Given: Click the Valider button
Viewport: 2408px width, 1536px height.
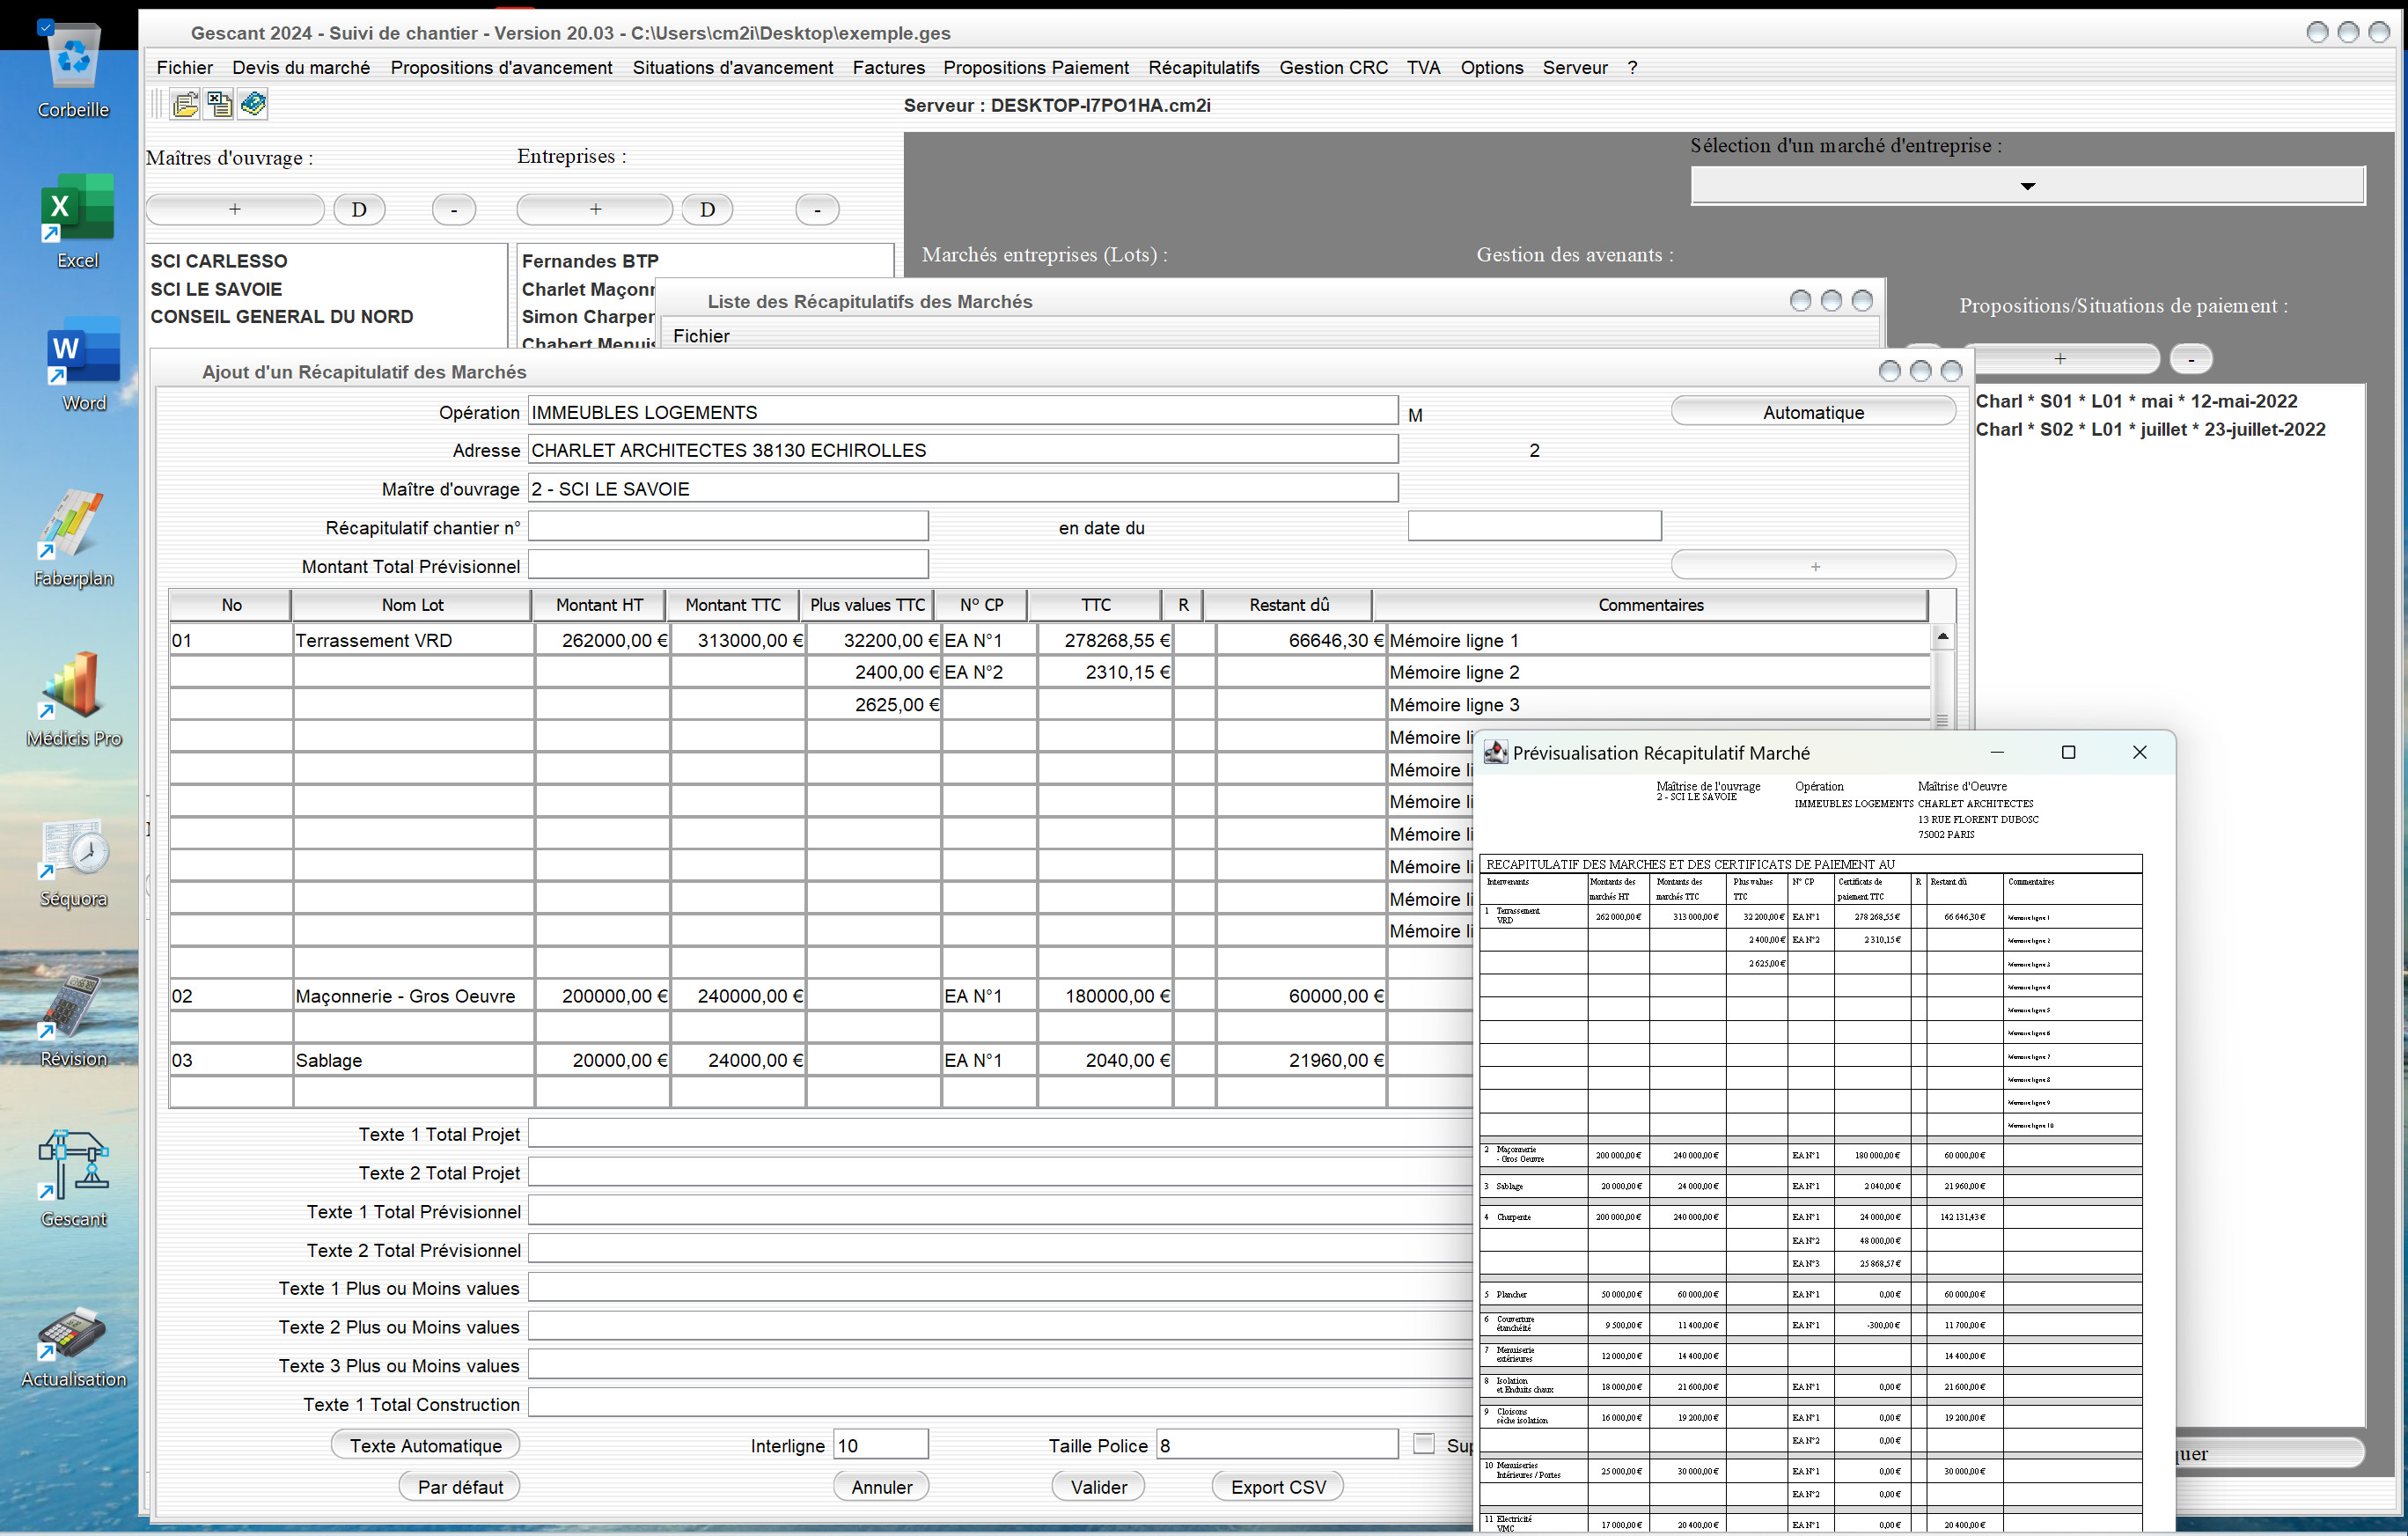Looking at the screenshot, I should pyautogui.click(x=1098, y=1487).
